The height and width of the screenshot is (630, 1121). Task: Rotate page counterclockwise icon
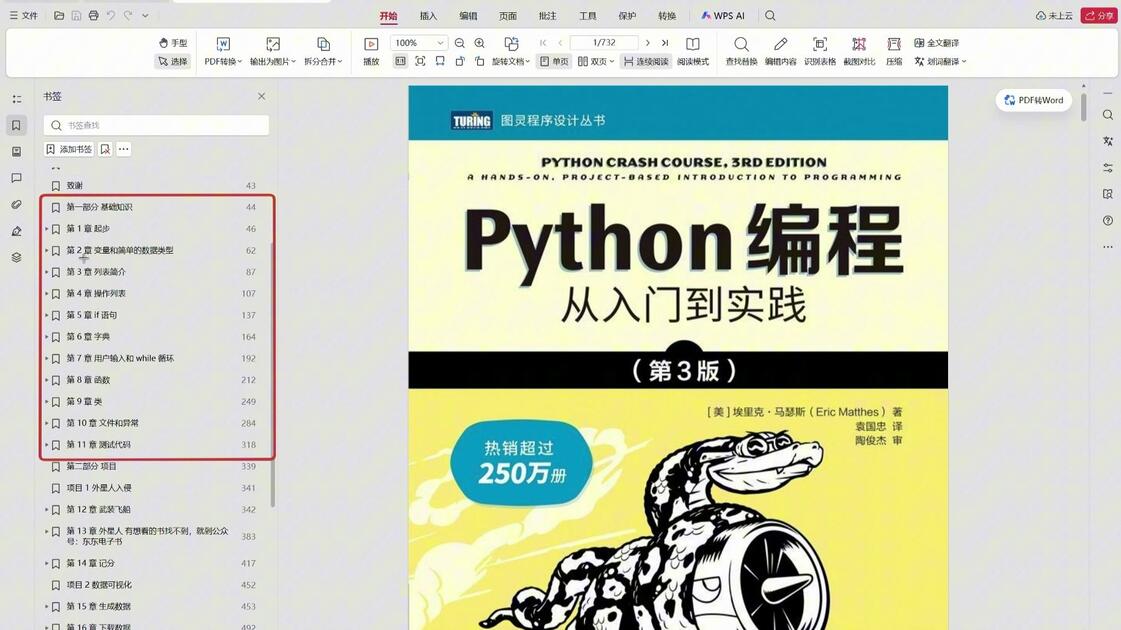click(460, 61)
